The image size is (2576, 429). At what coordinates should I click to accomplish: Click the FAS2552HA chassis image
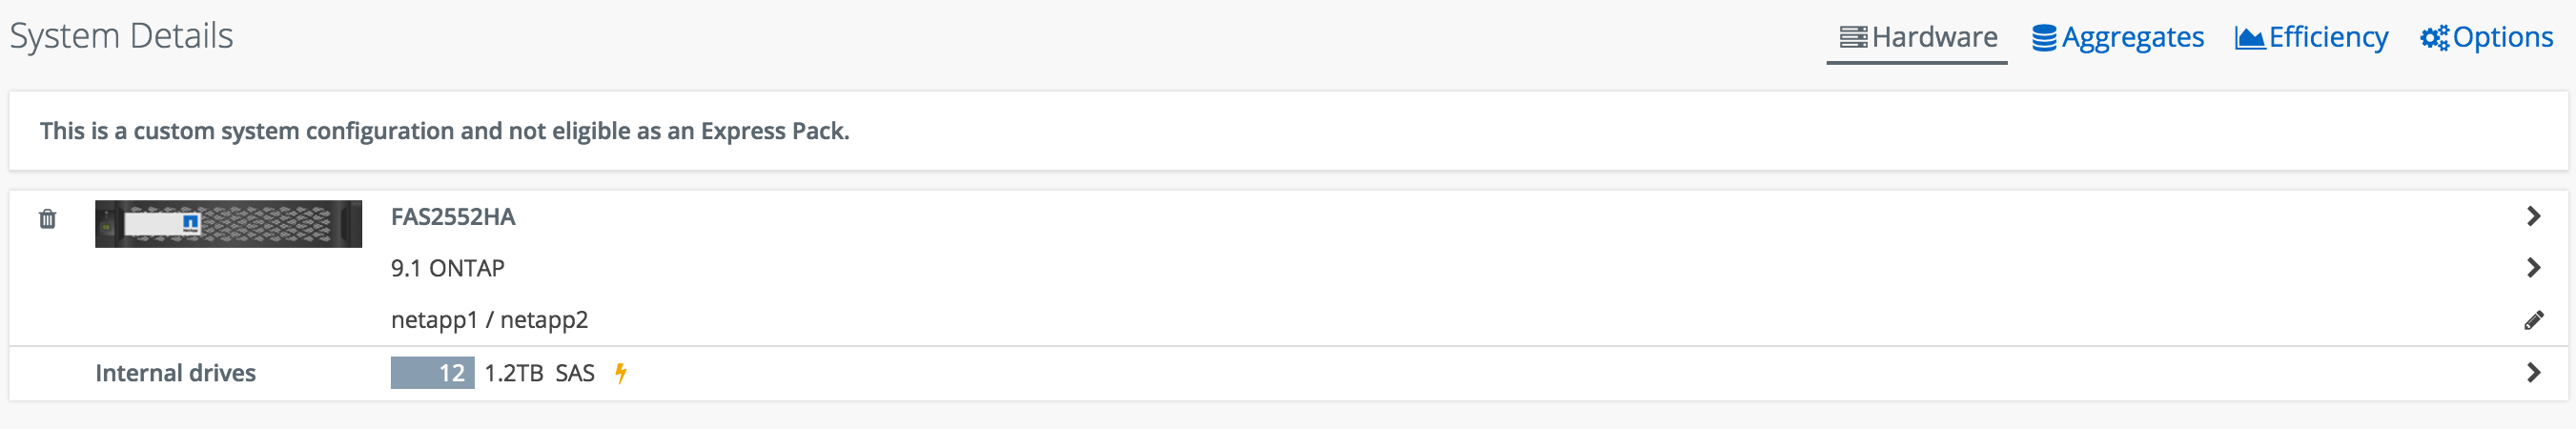point(228,224)
